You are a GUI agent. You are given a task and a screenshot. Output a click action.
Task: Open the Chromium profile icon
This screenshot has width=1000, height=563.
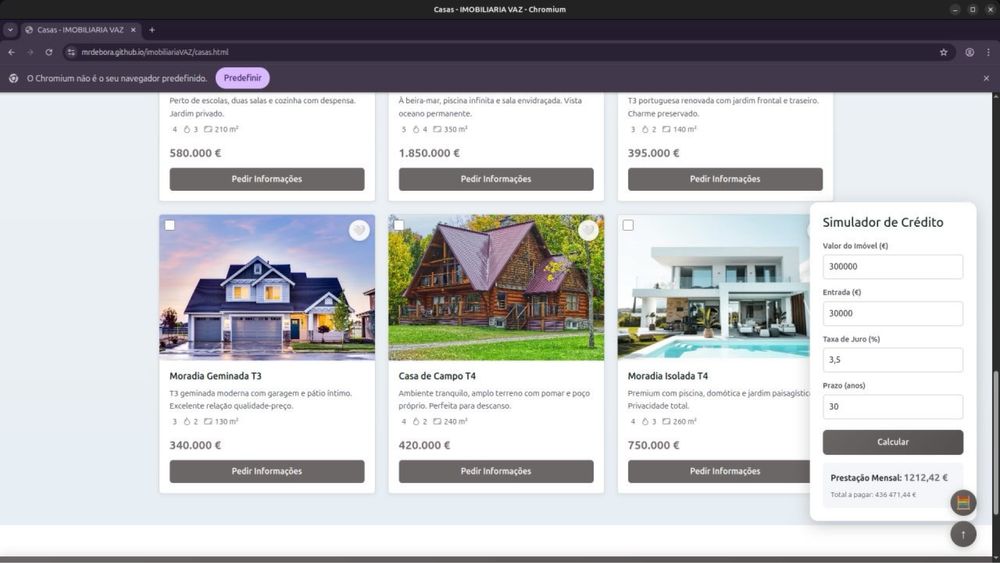coord(969,52)
